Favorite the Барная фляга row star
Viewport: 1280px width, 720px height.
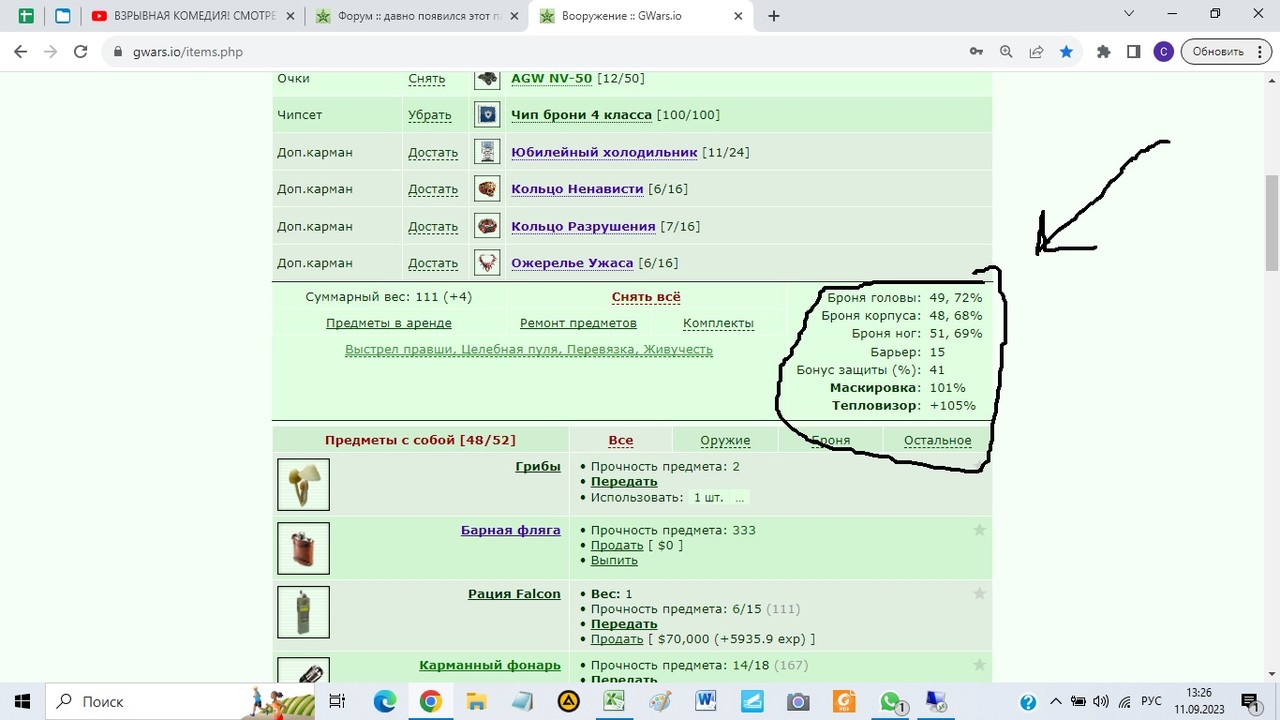click(x=979, y=530)
